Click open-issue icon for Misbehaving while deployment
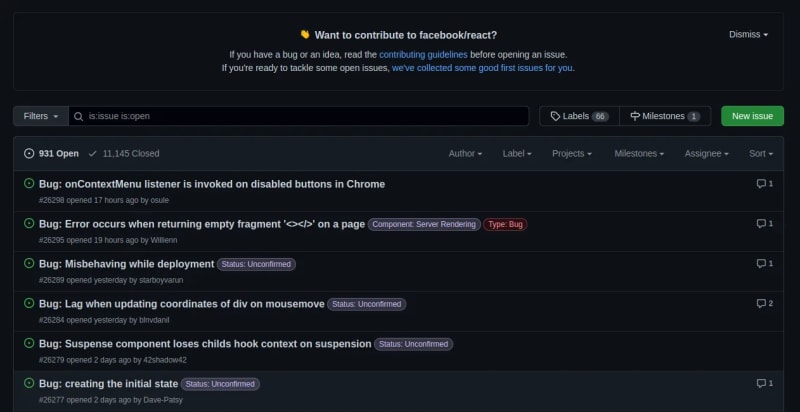The height and width of the screenshot is (412, 800). (x=29, y=263)
